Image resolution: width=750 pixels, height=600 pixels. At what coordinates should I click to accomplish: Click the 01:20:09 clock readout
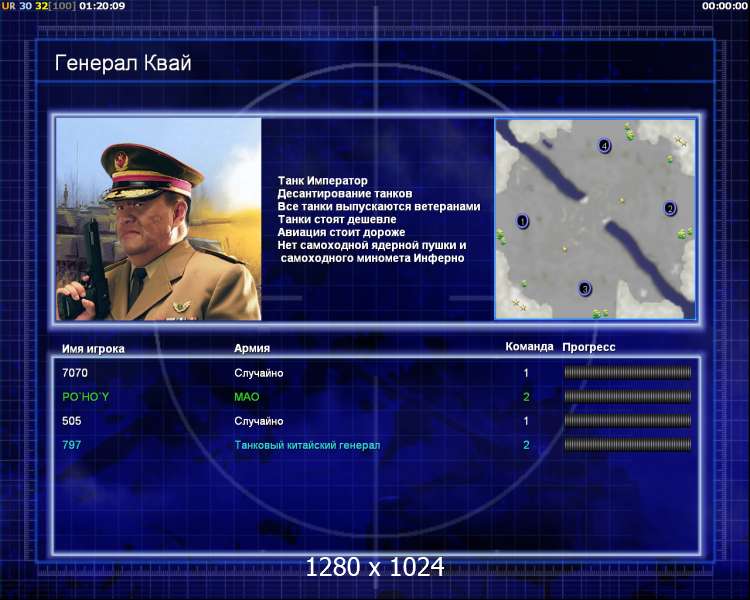coord(102,6)
